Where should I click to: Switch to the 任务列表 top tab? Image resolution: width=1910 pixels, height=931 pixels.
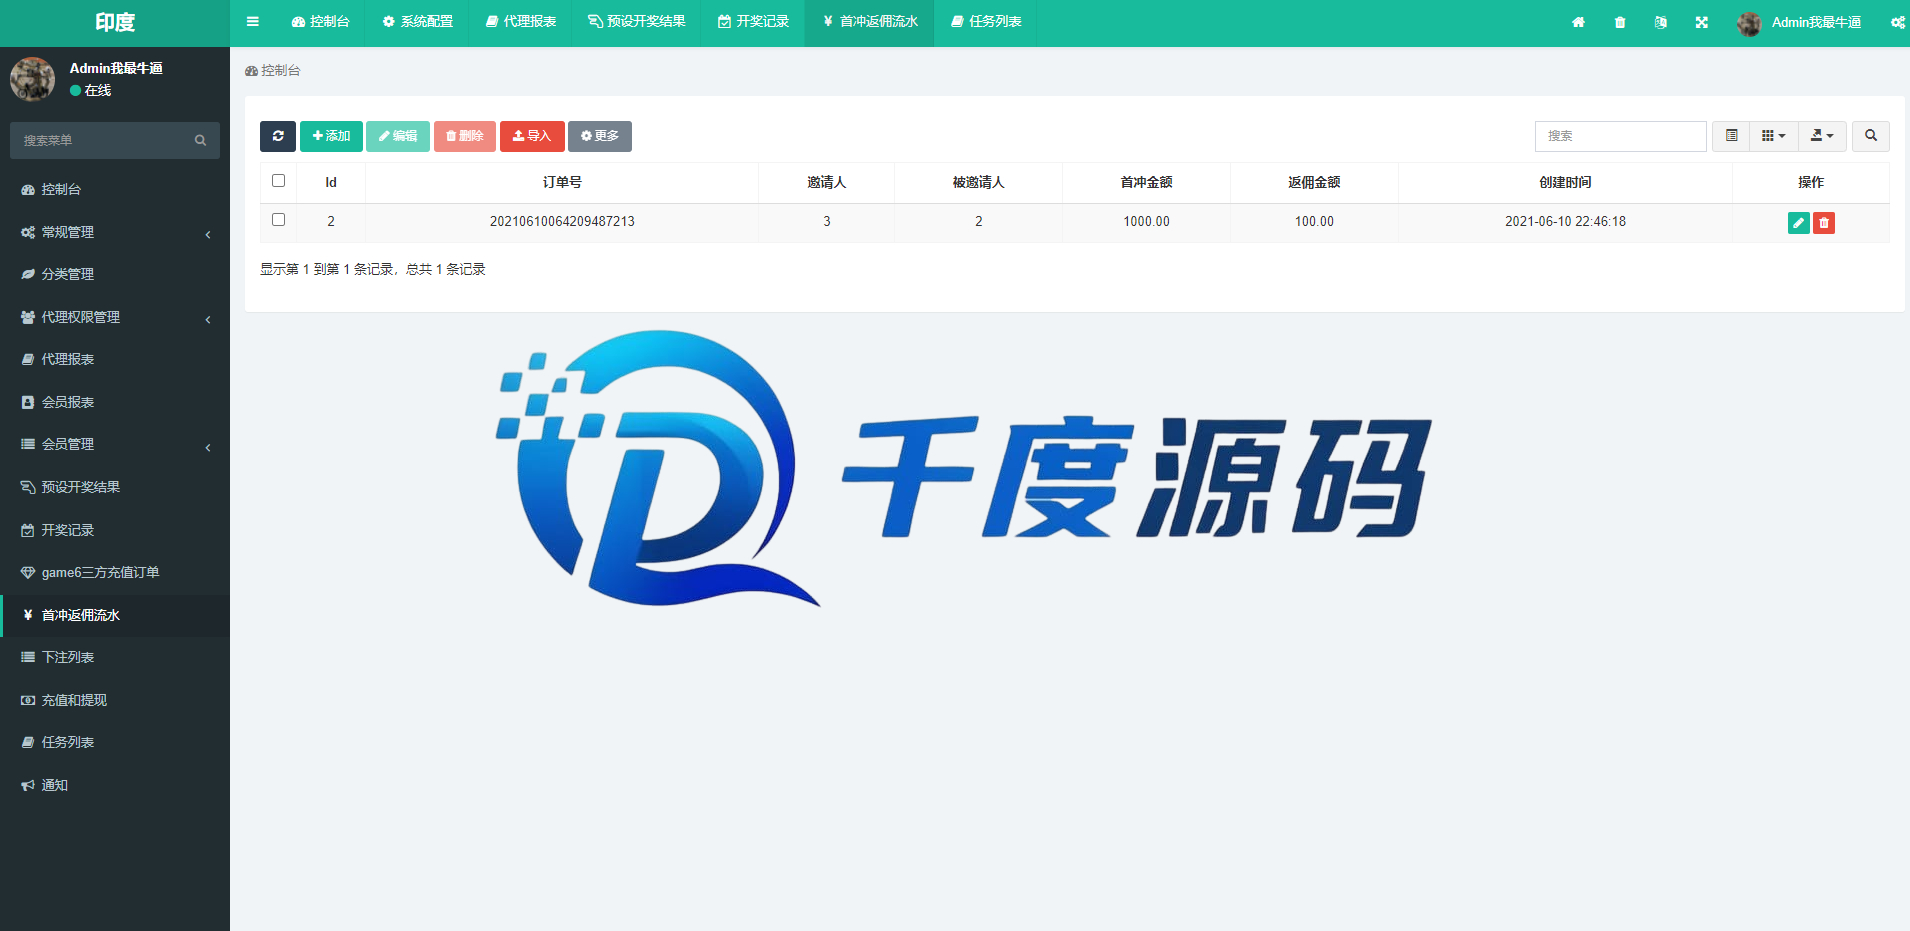986,22
